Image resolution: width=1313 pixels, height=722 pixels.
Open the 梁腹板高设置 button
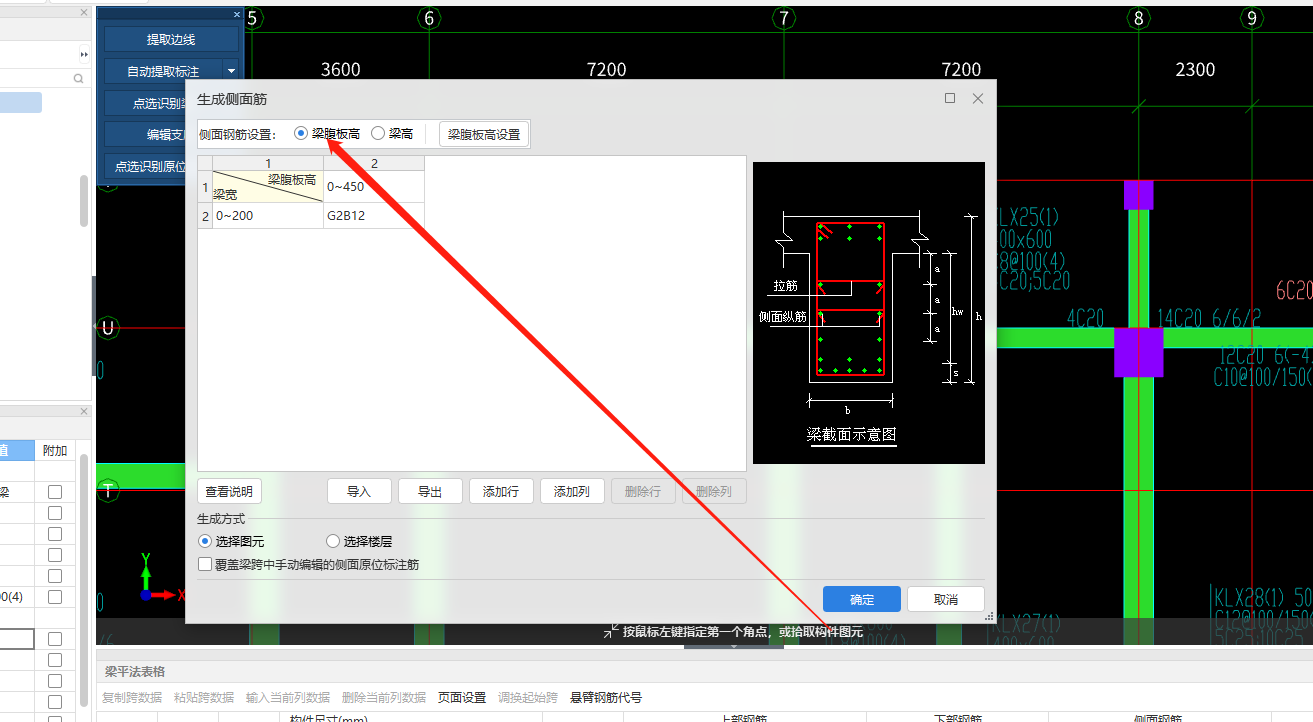click(484, 134)
